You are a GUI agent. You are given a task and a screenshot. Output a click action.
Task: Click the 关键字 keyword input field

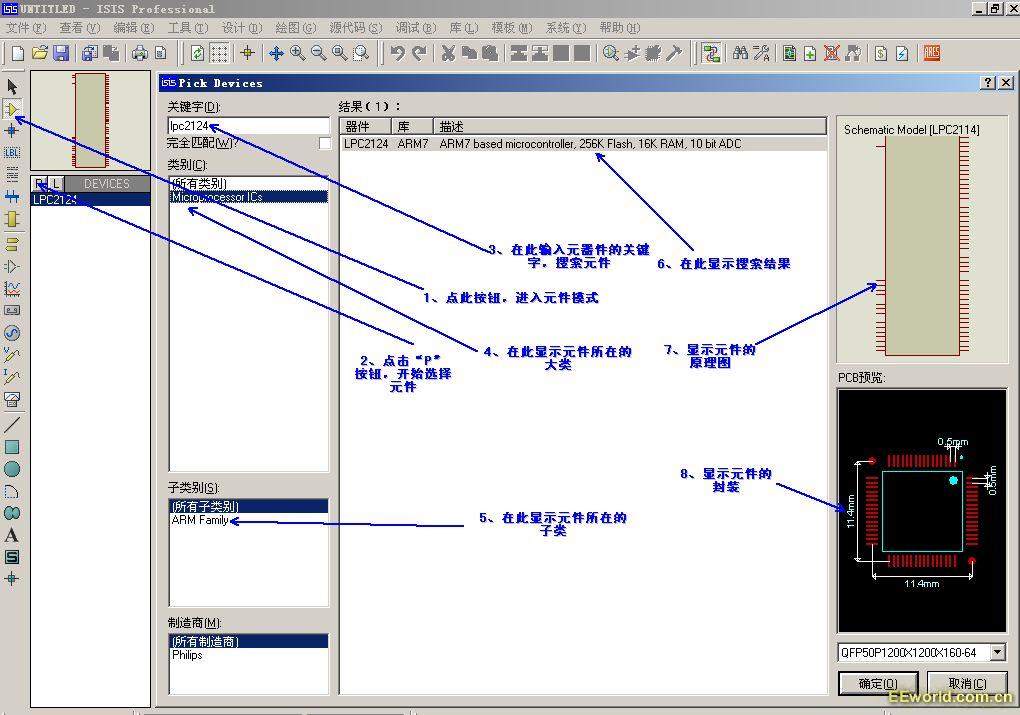[x=248, y=126]
